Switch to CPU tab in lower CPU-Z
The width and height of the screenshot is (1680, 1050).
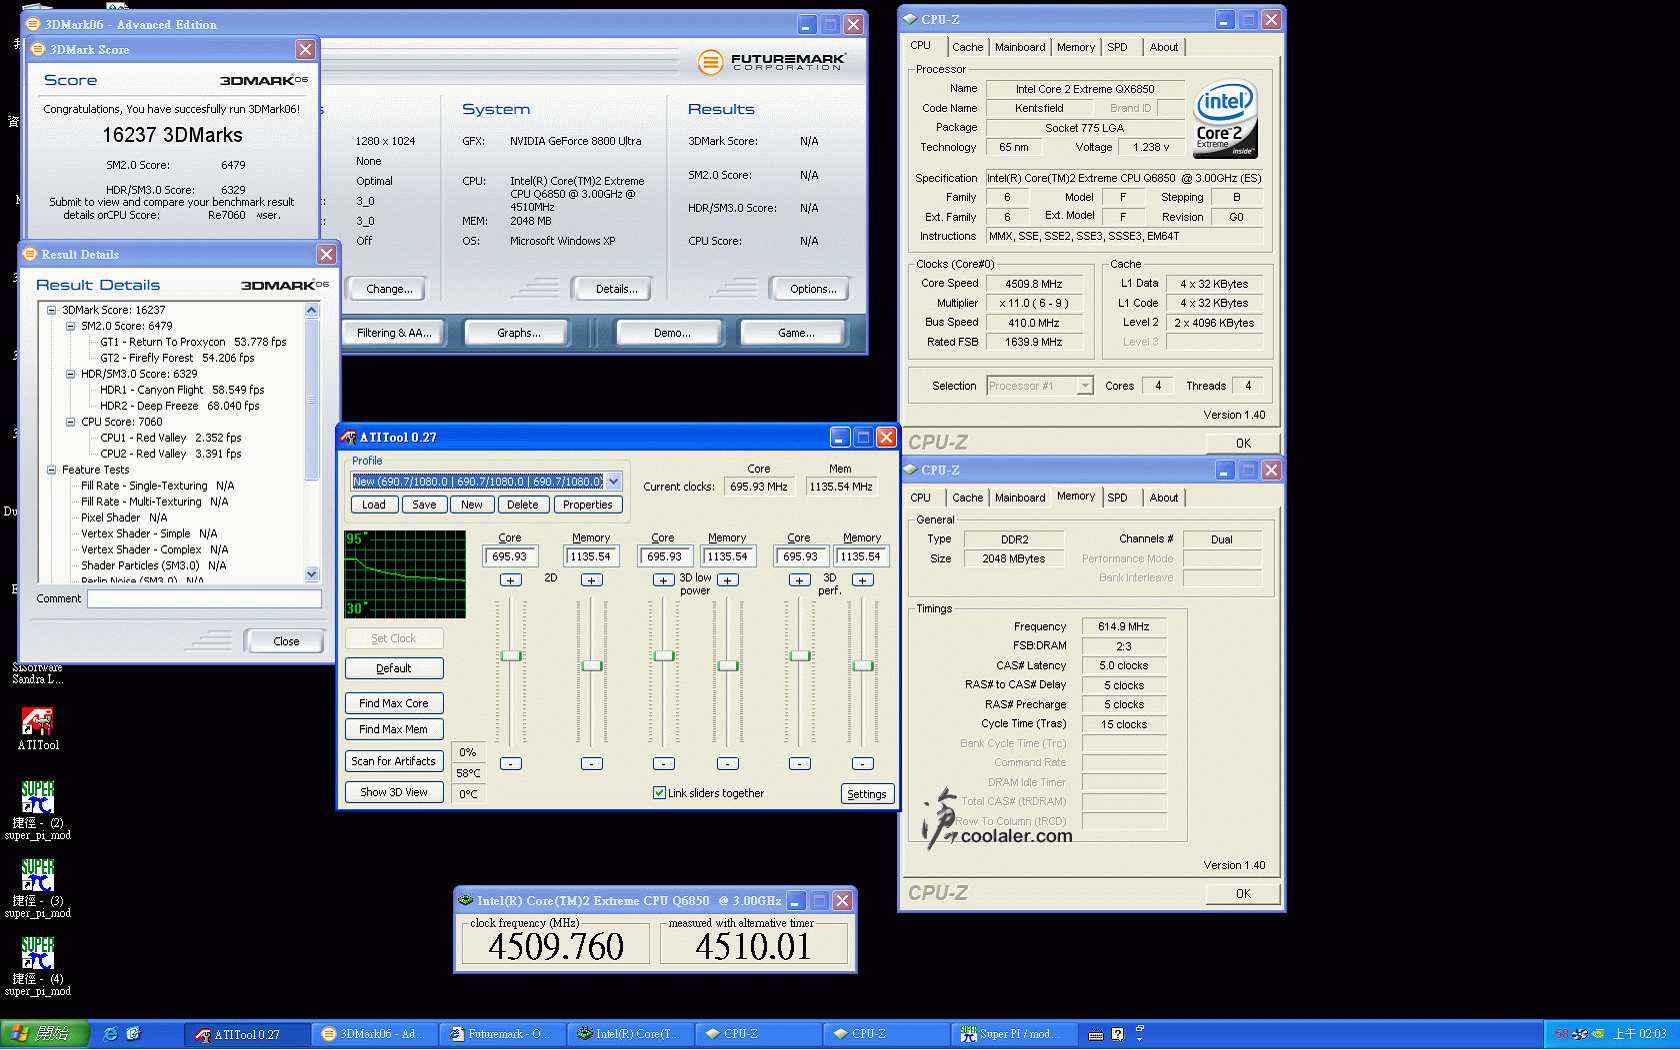[921, 498]
